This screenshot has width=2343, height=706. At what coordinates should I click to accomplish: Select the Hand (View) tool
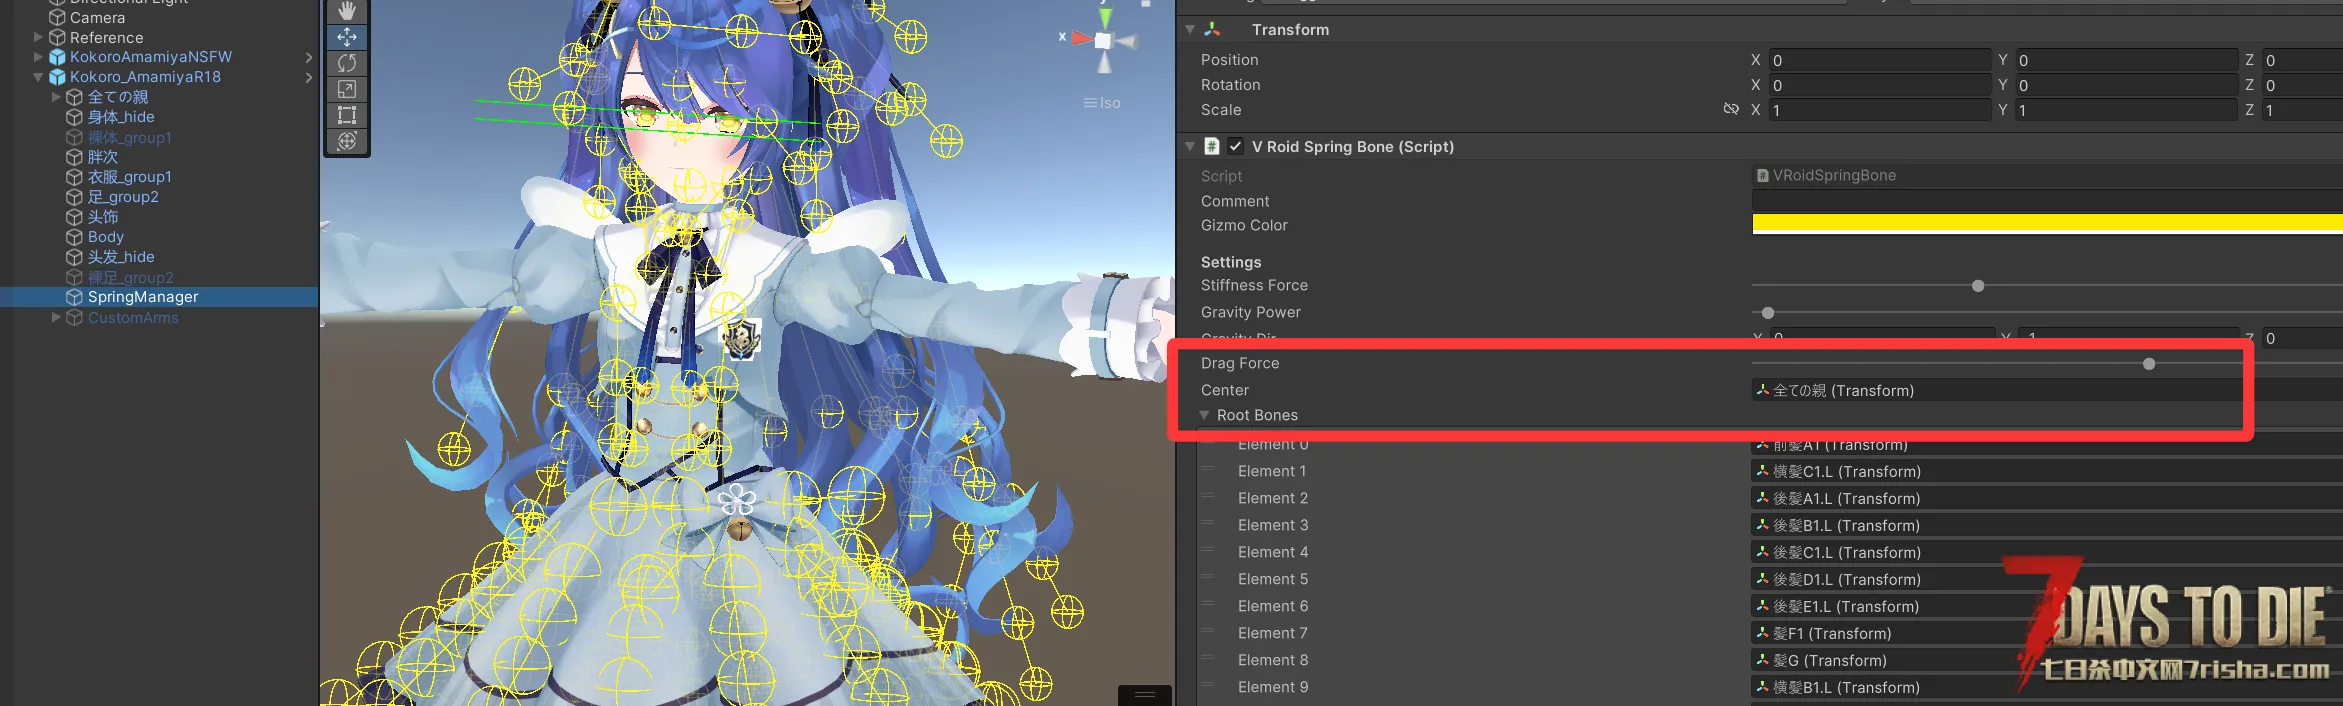click(x=347, y=11)
